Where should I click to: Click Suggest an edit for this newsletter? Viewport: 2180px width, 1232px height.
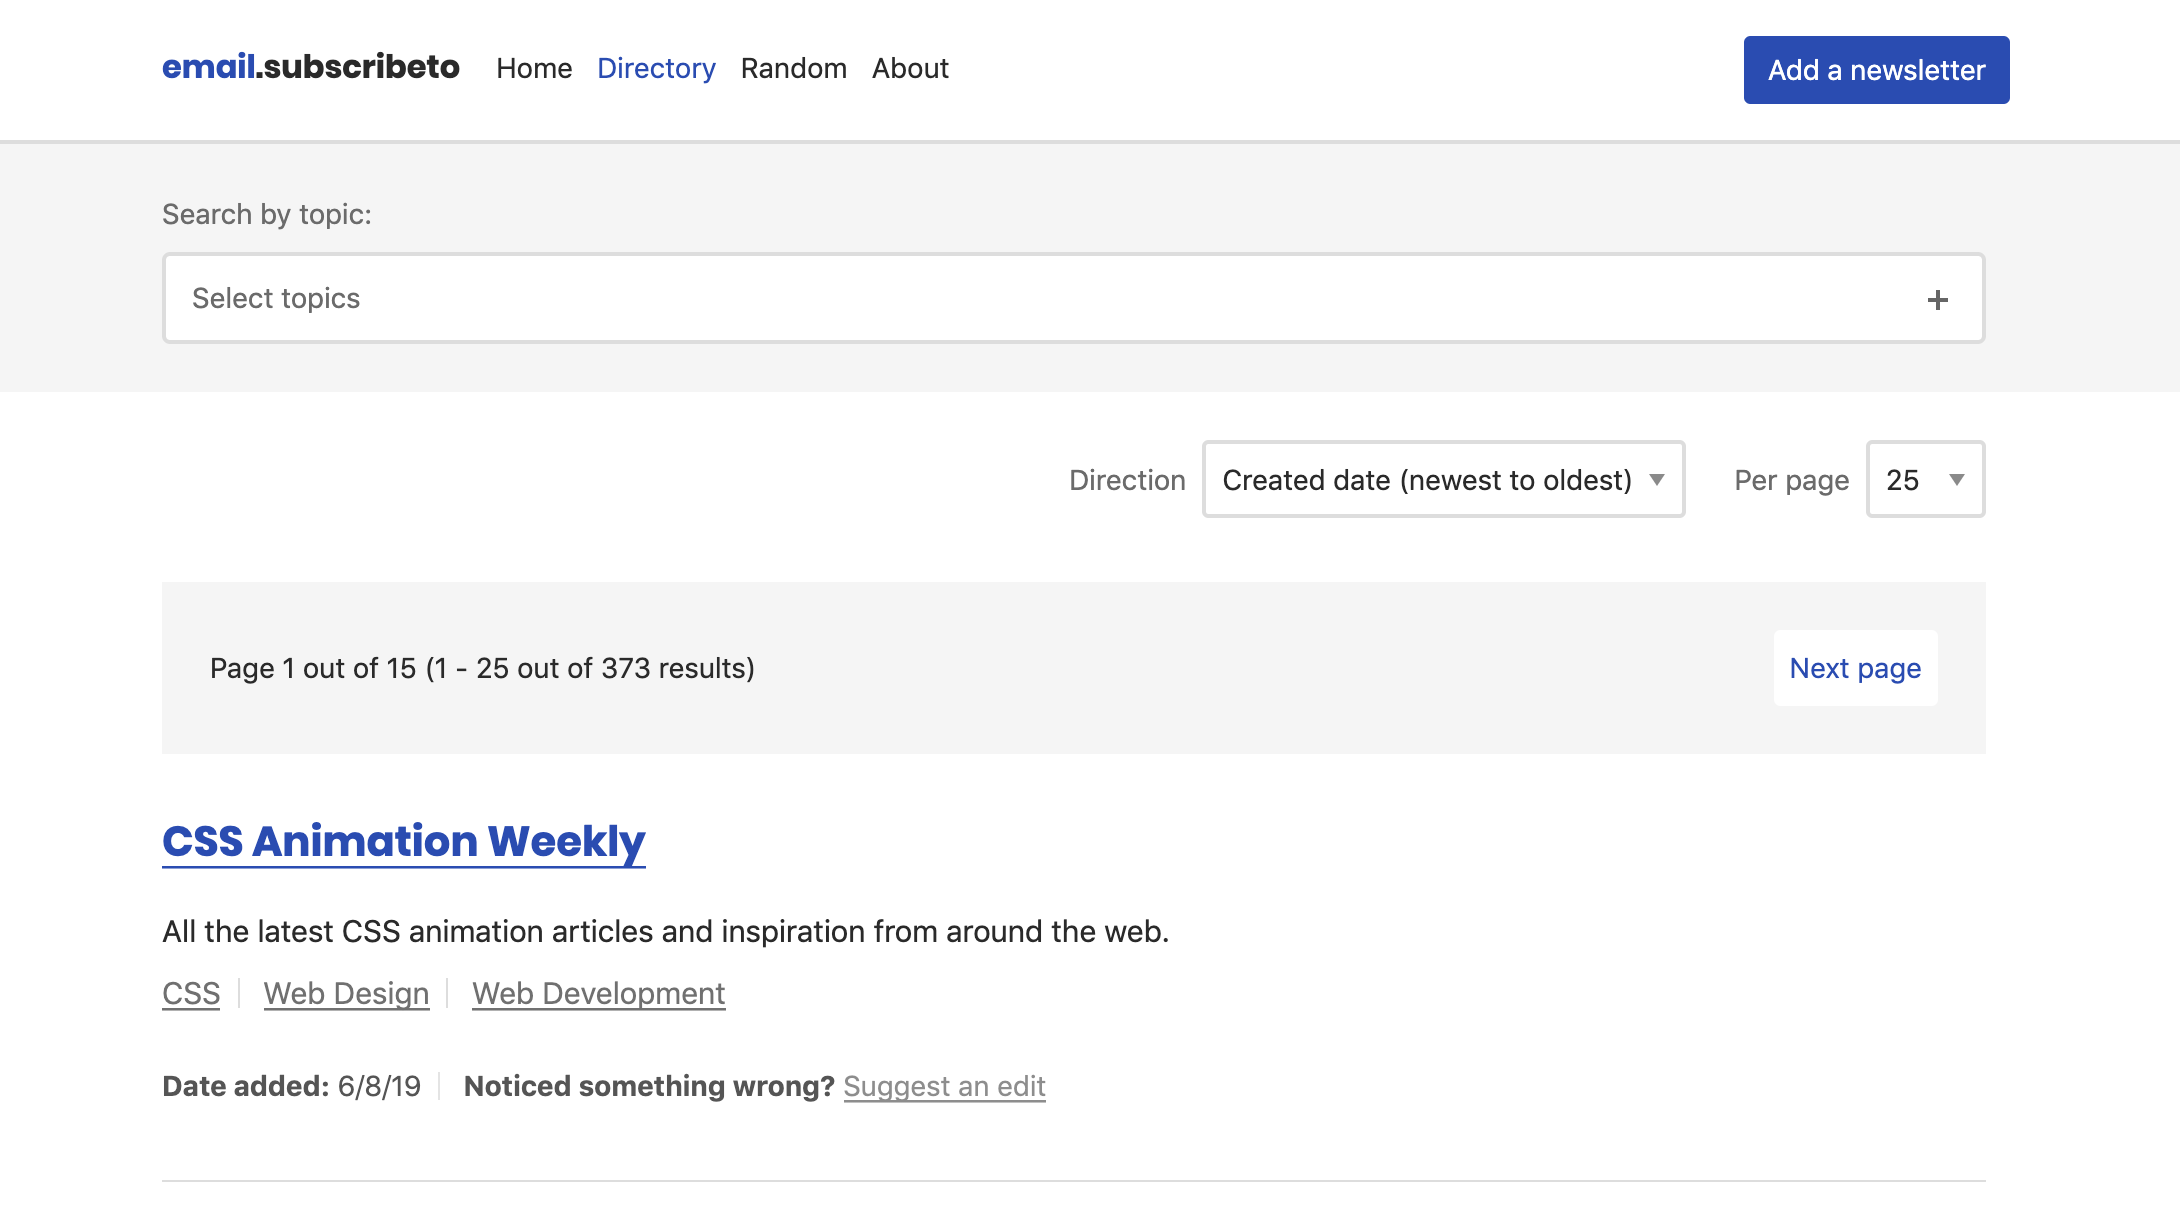point(944,1086)
